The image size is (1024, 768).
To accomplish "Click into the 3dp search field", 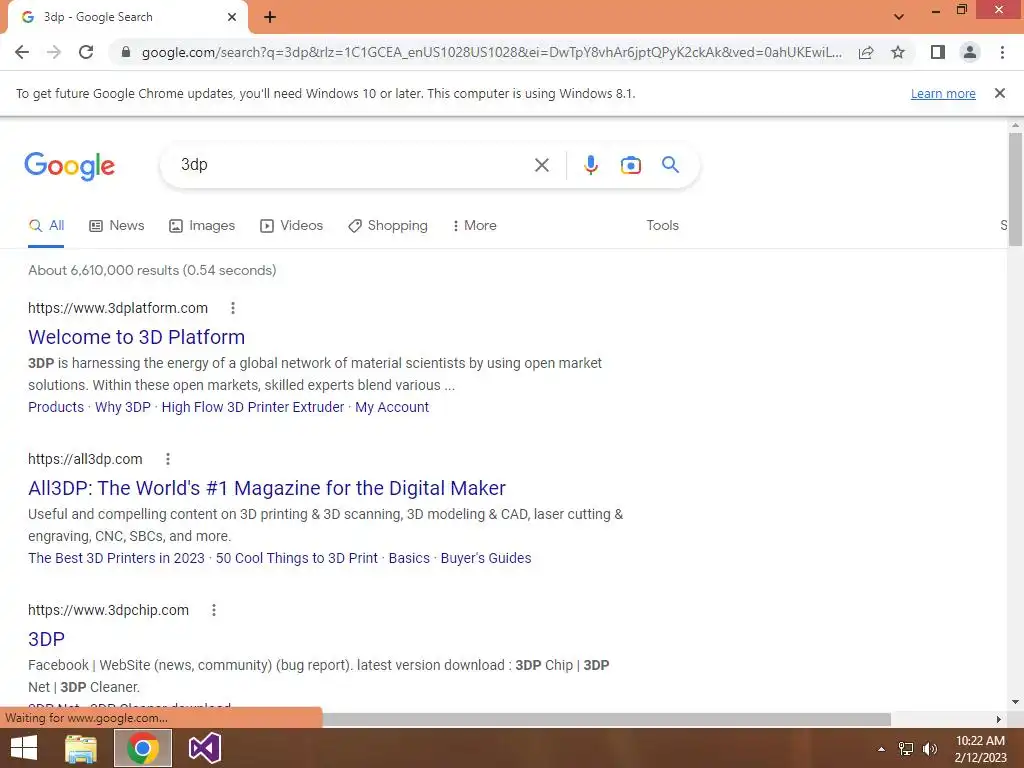I will [x=353, y=165].
